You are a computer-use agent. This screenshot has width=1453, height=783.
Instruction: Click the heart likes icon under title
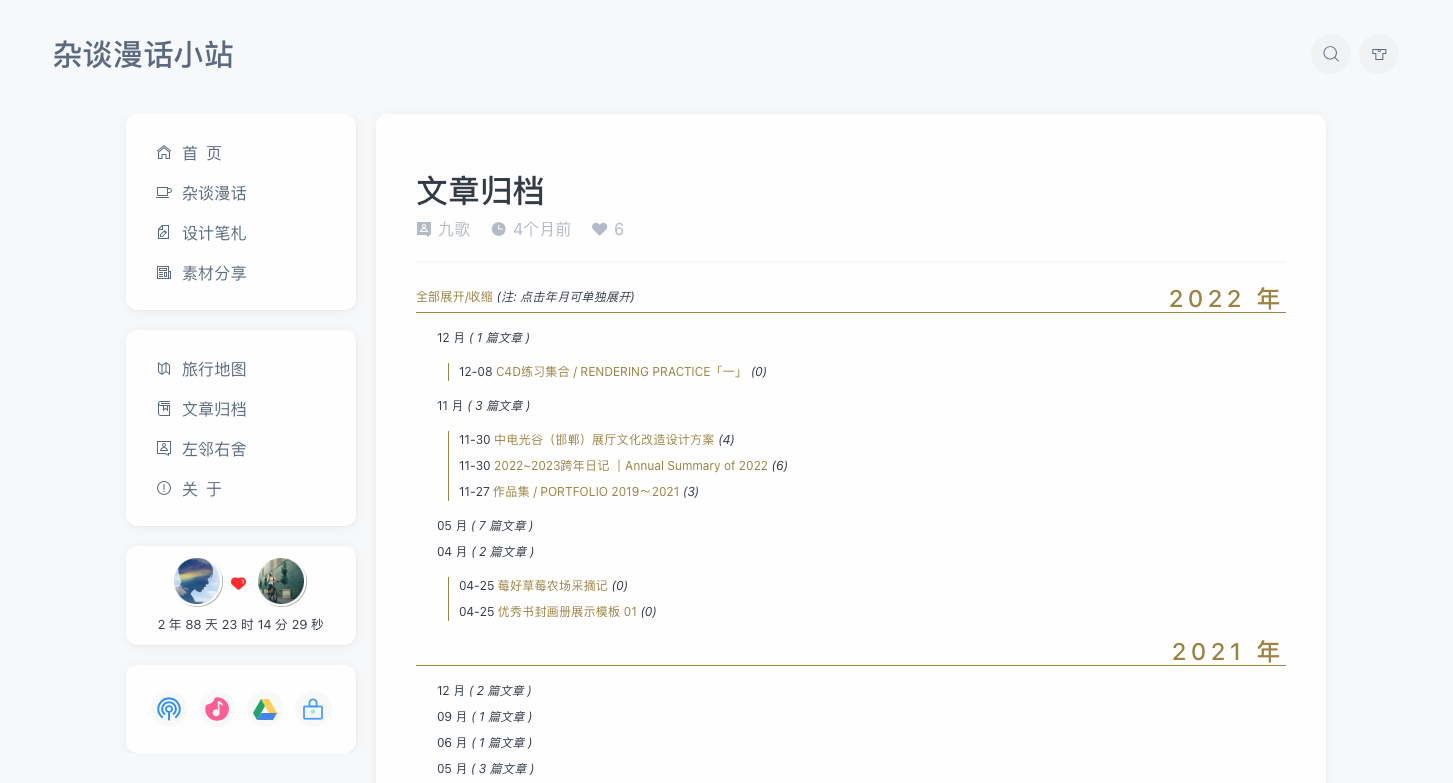tap(600, 229)
